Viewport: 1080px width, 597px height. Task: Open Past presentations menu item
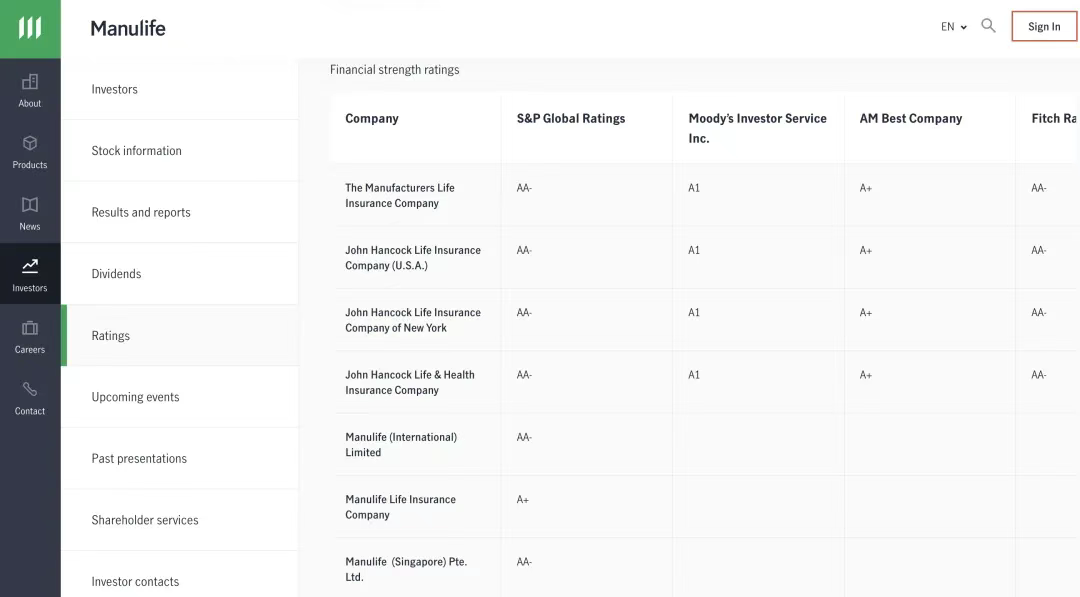(x=180, y=458)
